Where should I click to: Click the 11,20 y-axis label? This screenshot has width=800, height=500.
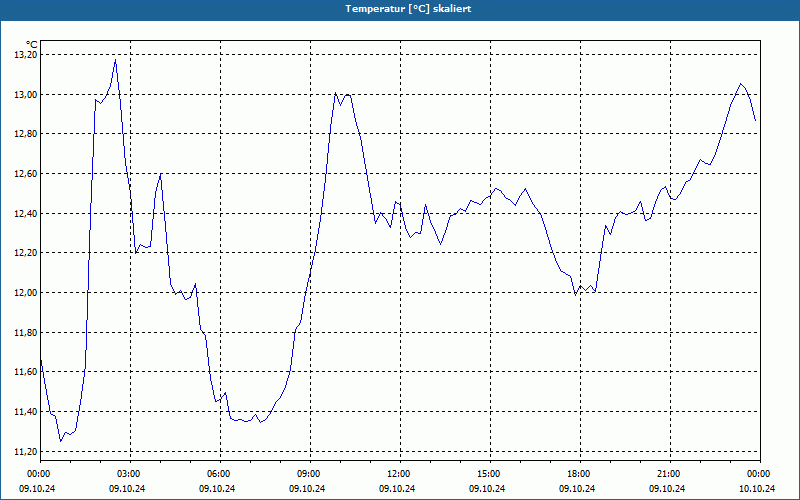pyautogui.click(x=25, y=452)
